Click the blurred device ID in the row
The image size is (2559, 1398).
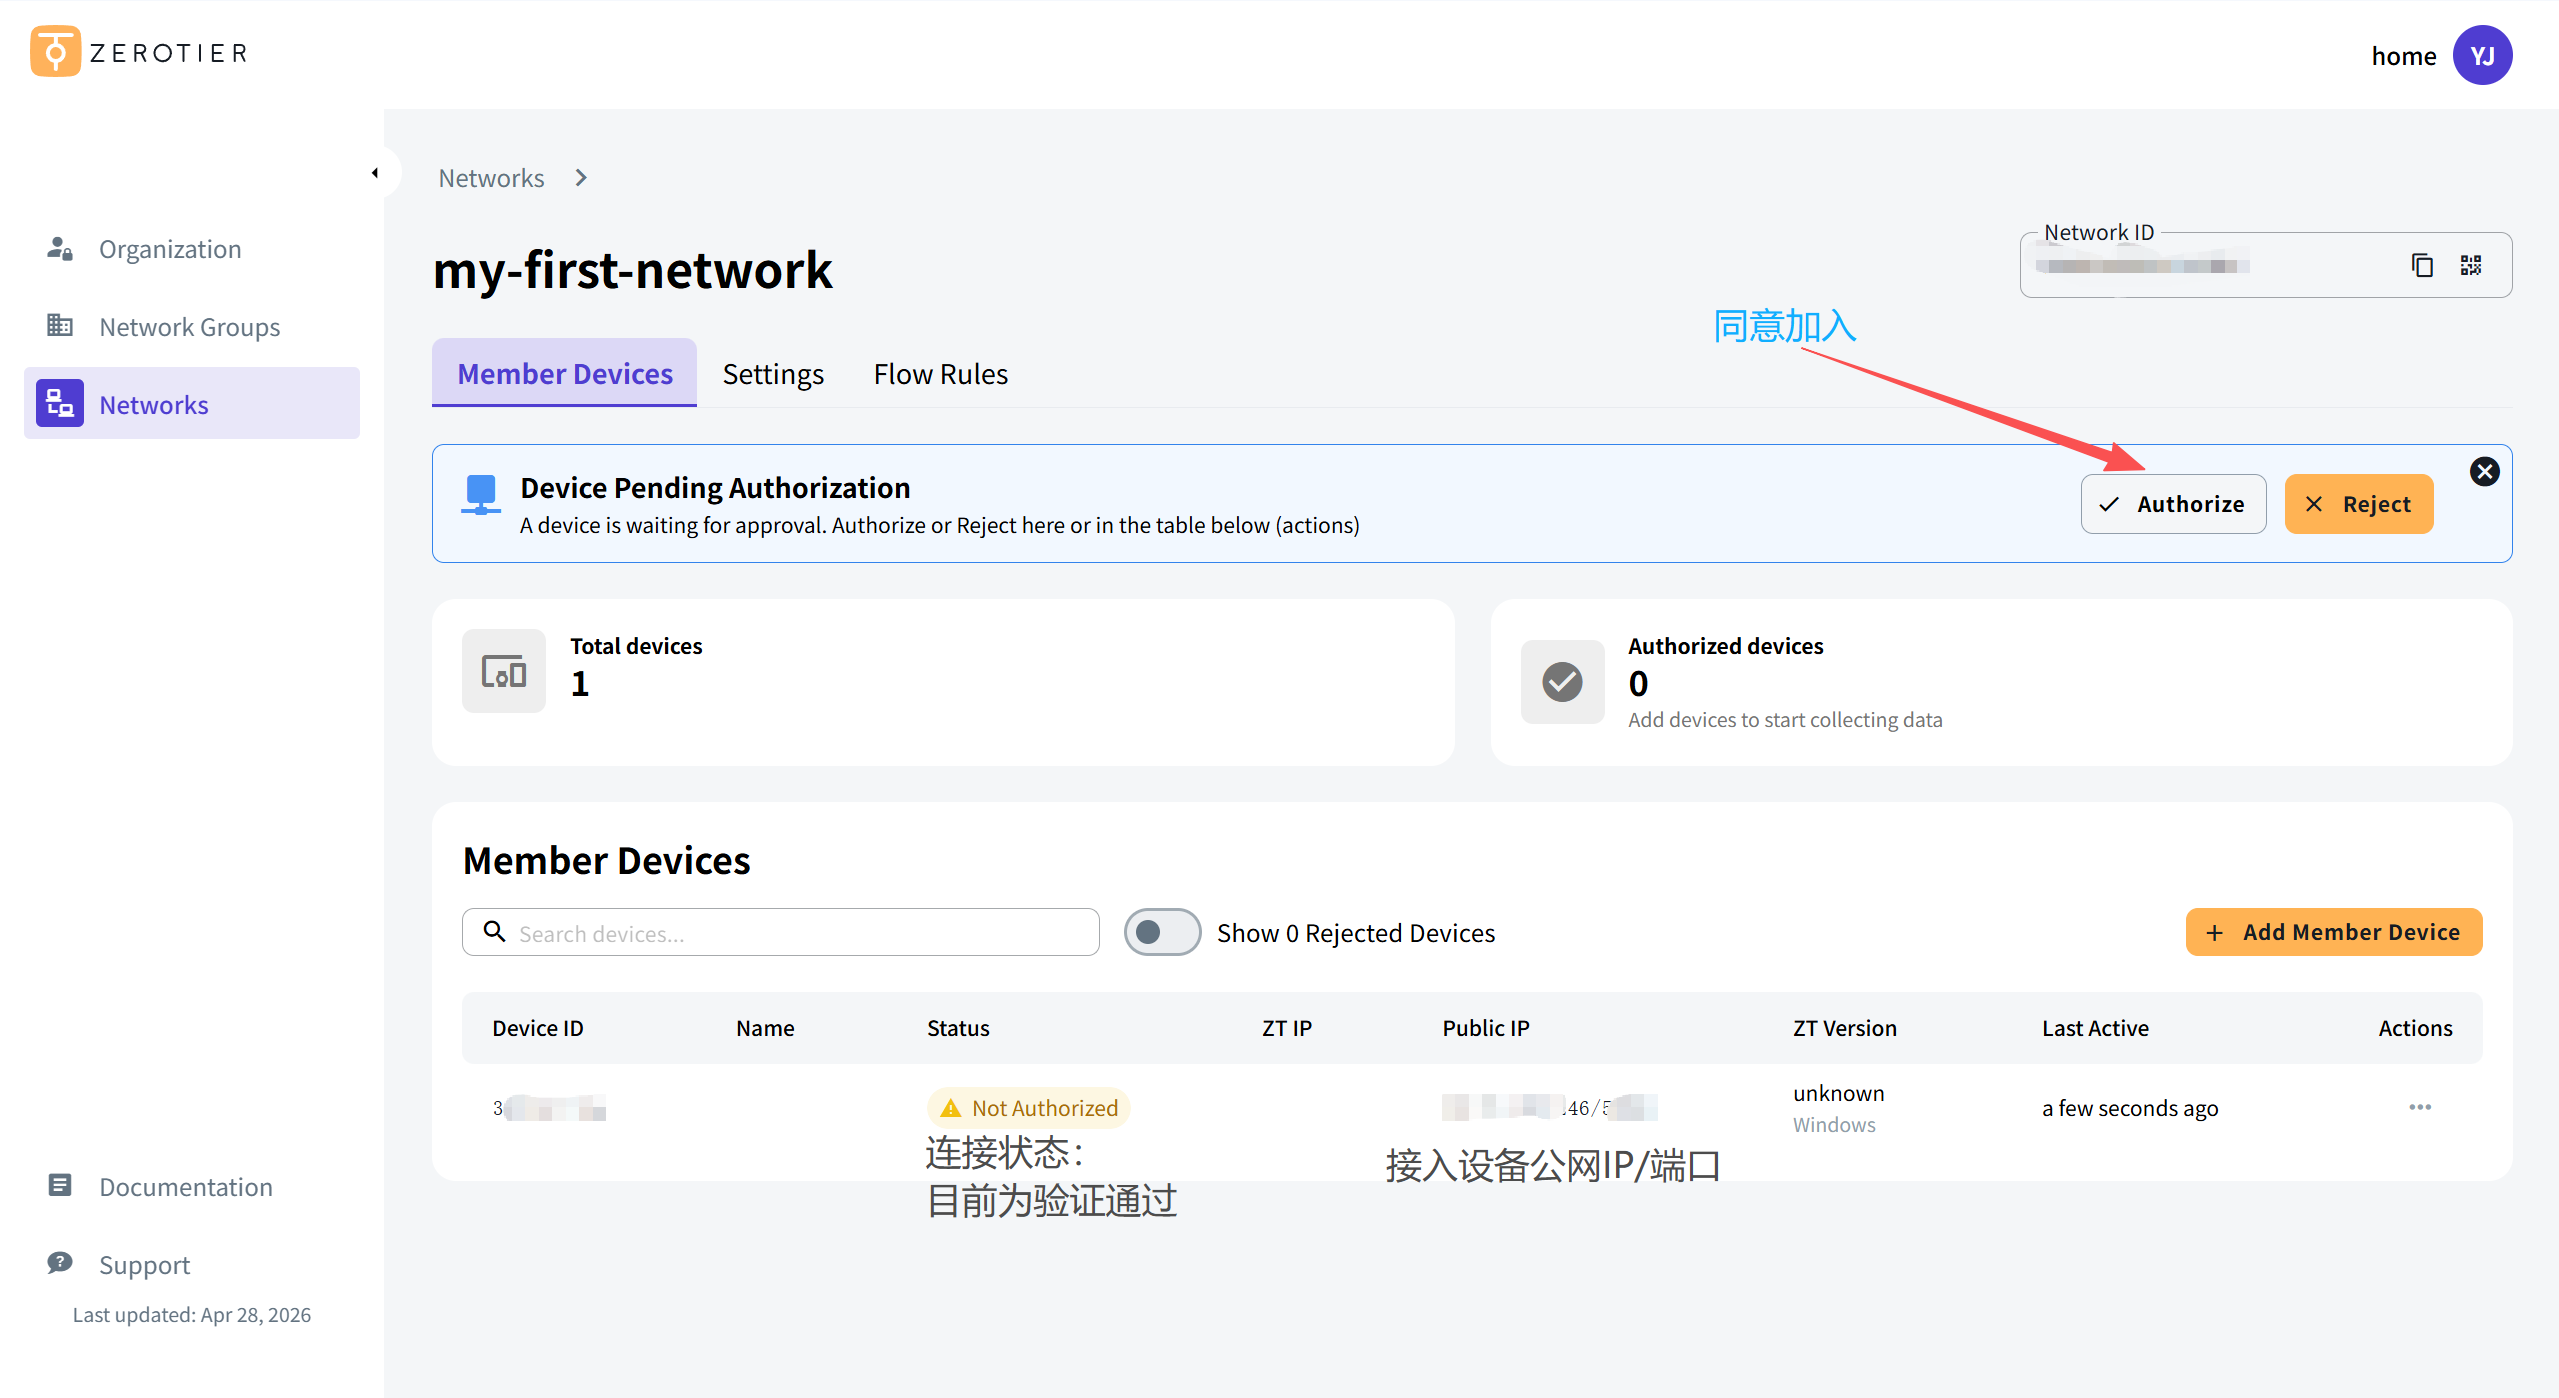pyautogui.click(x=549, y=1108)
